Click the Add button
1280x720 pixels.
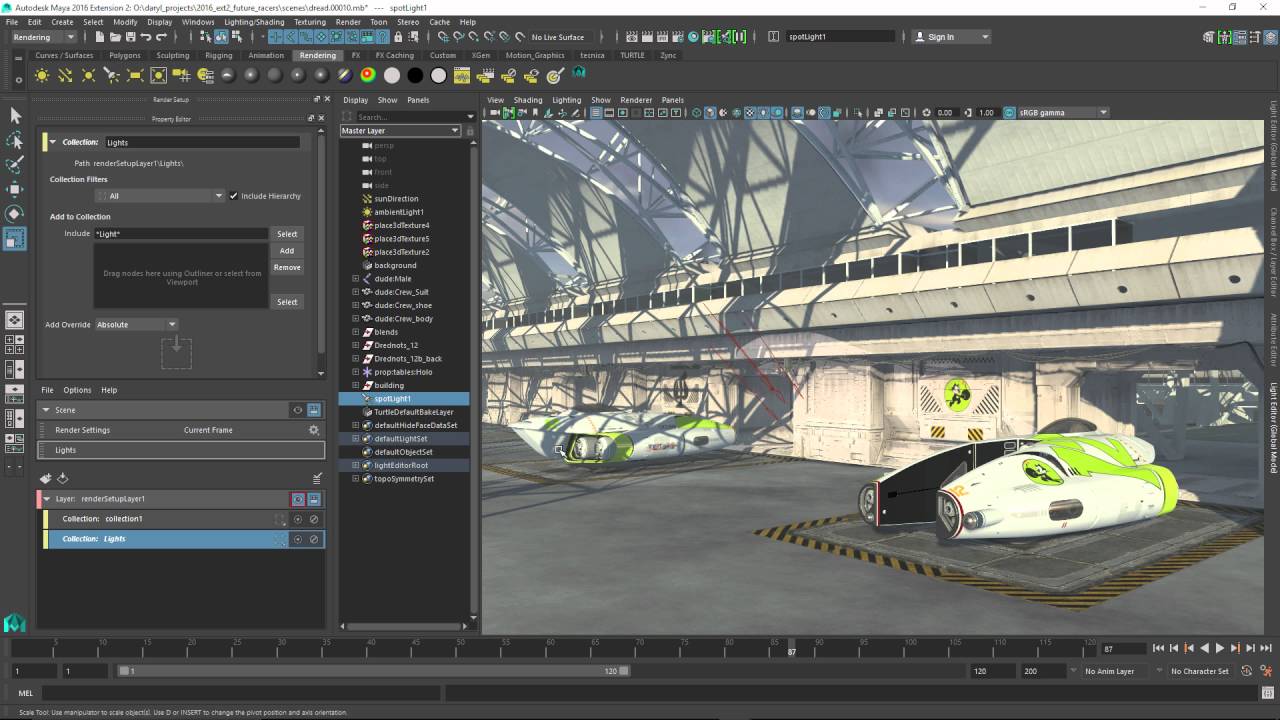(x=287, y=251)
